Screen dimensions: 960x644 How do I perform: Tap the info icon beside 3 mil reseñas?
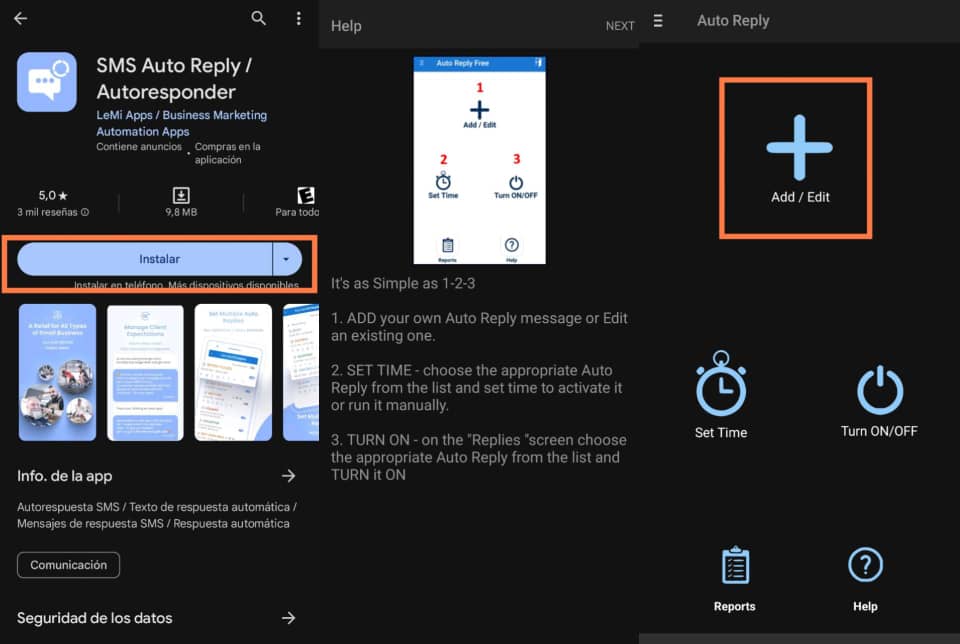click(x=85, y=212)
